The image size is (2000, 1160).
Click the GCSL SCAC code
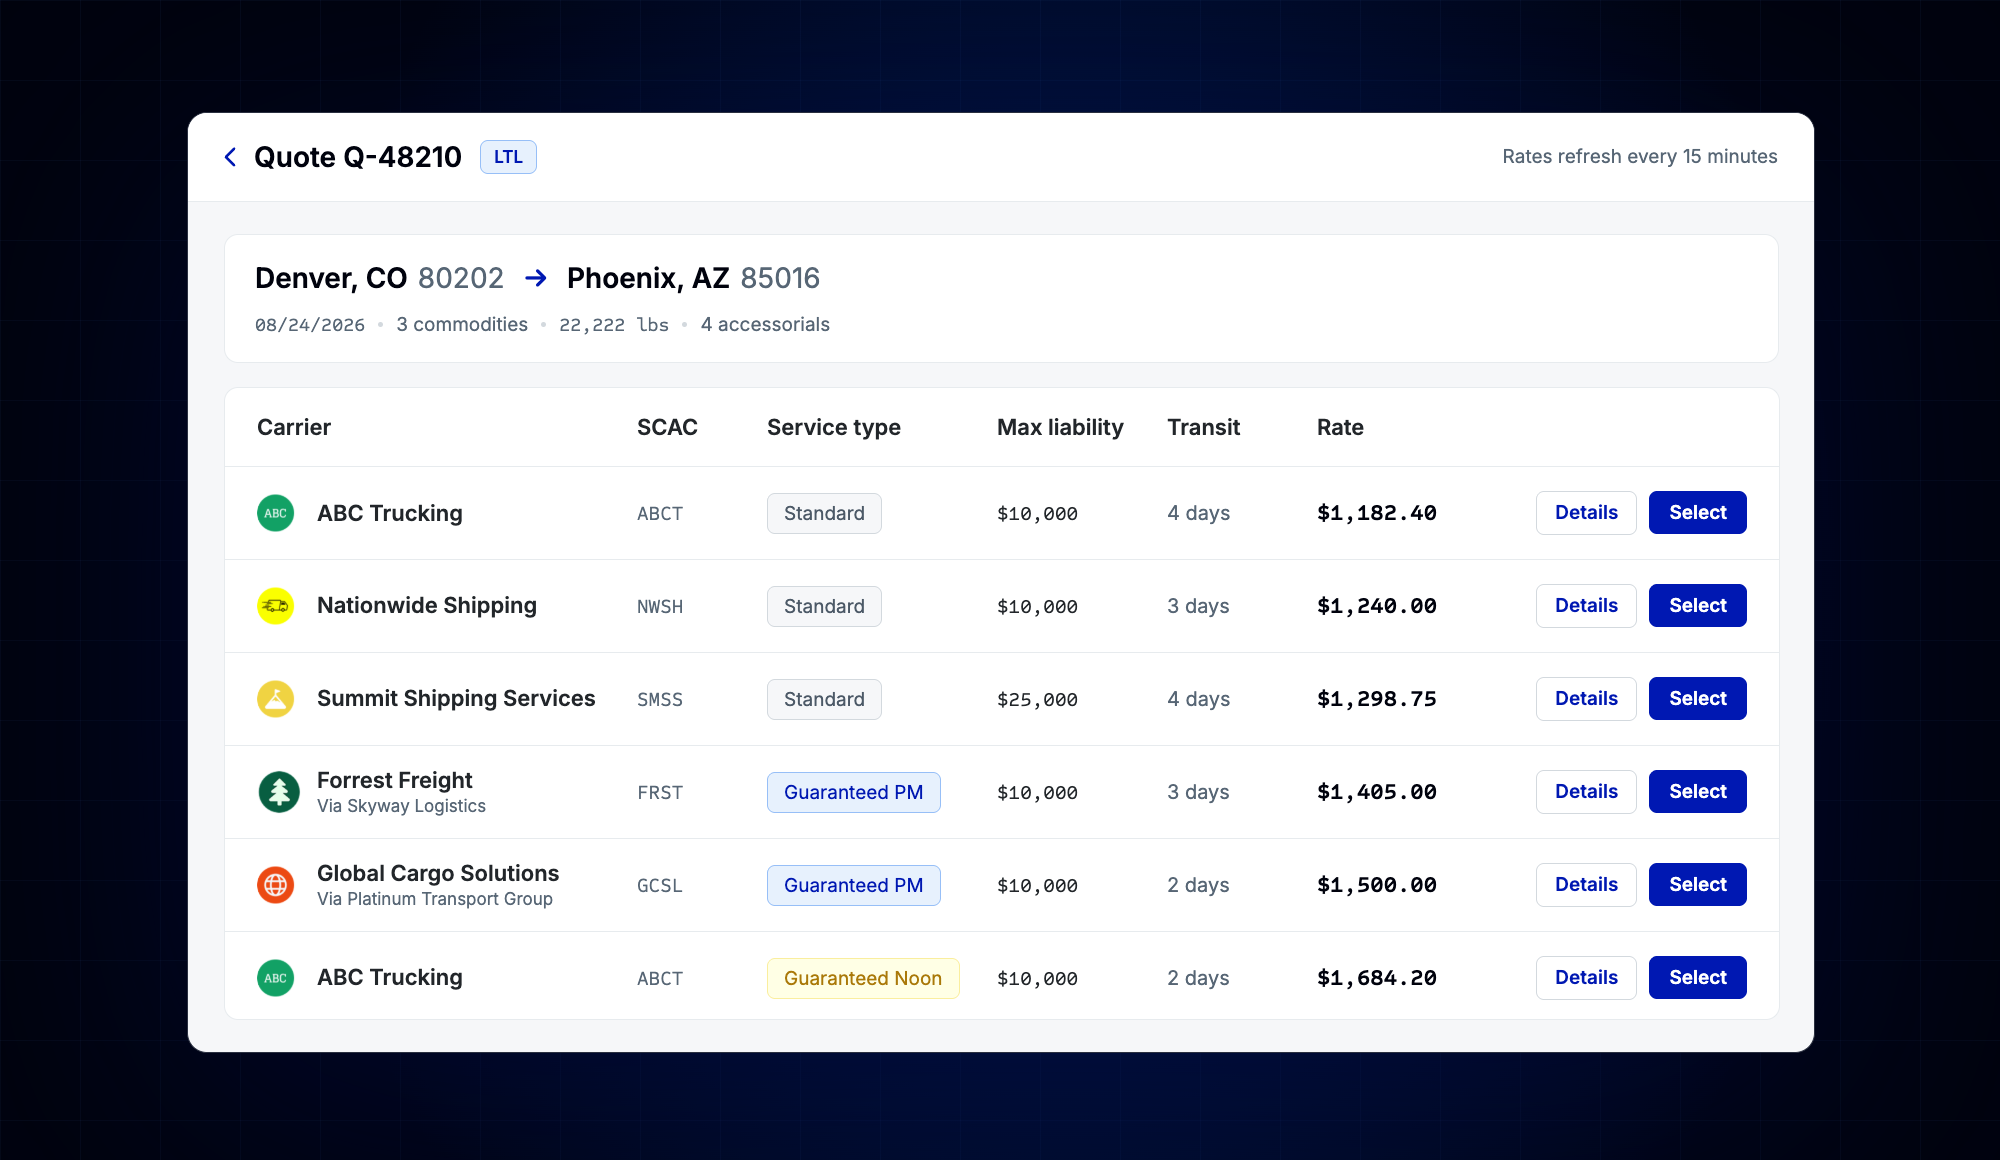[660, 886]
